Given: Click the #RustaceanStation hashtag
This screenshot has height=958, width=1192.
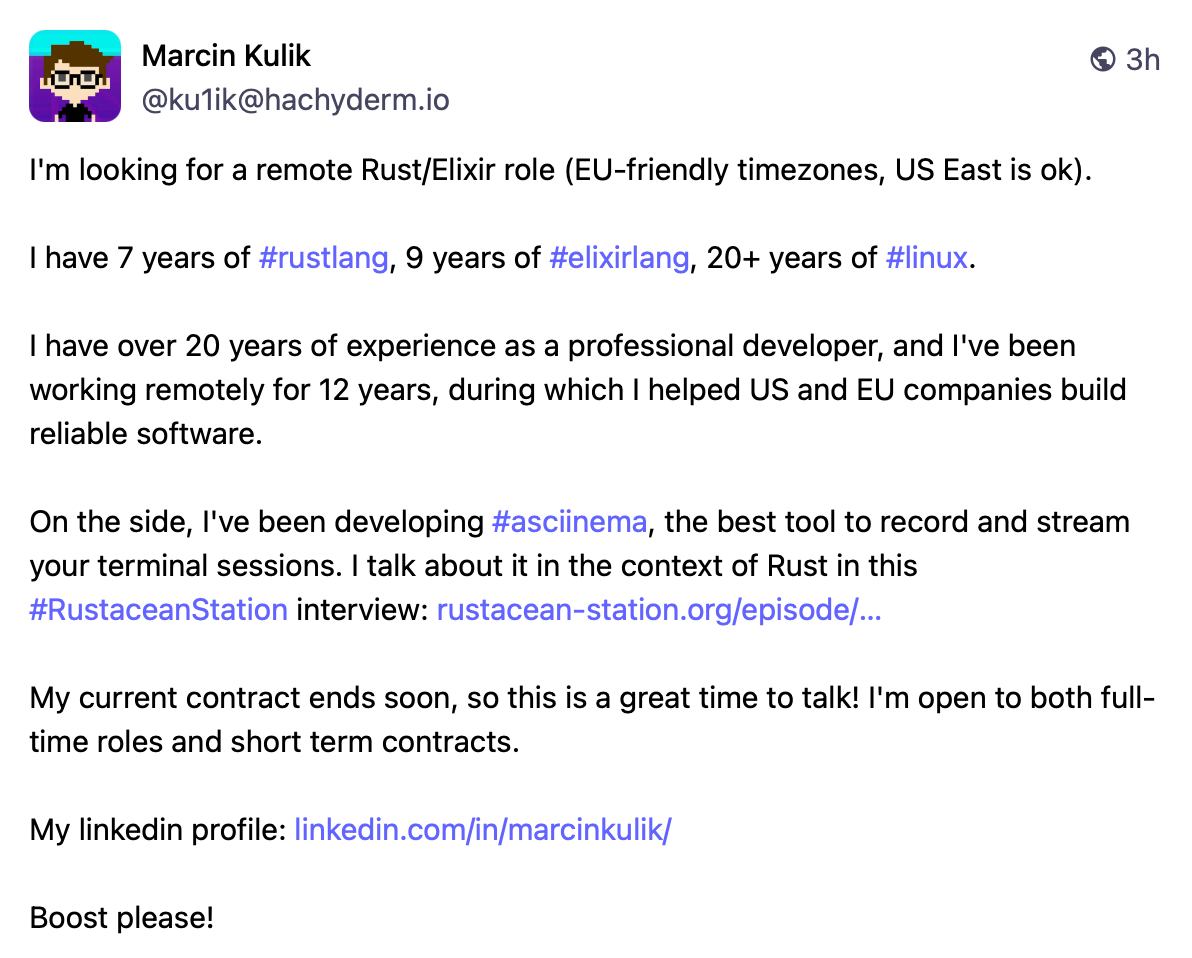Looking at the screenshot, I should point(159,610).
